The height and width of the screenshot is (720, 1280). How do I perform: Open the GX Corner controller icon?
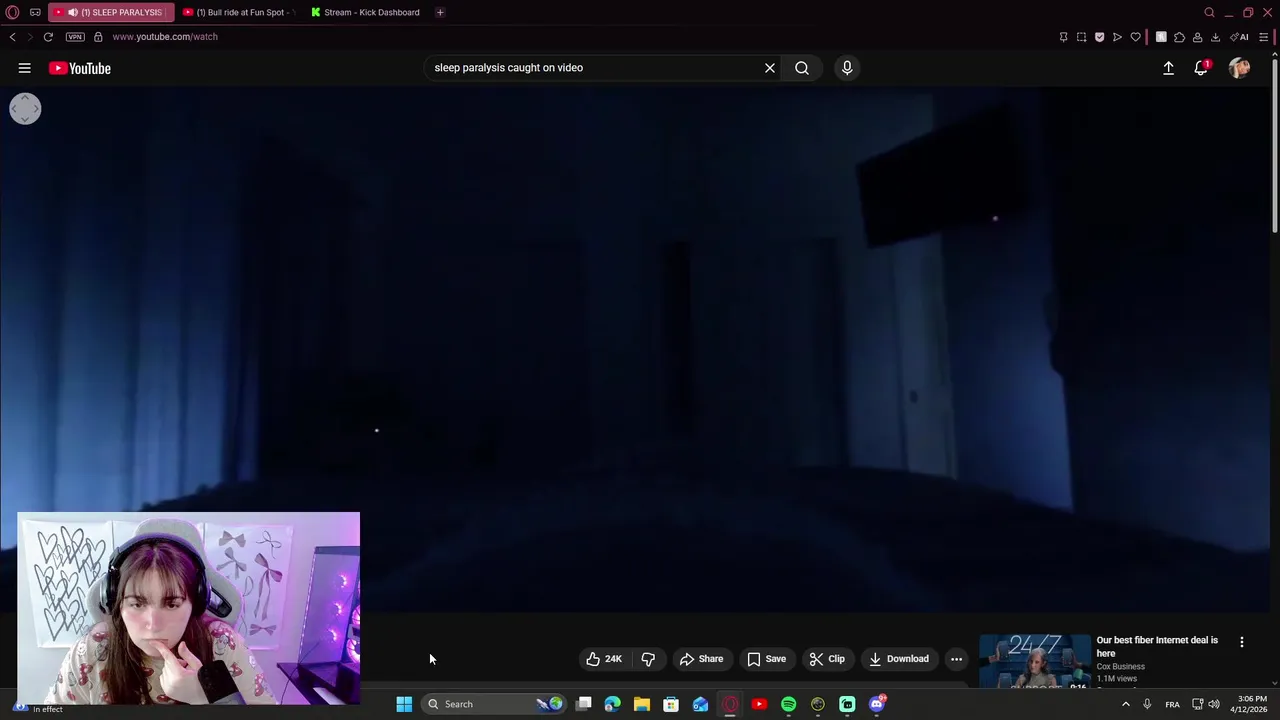(35, 12)
